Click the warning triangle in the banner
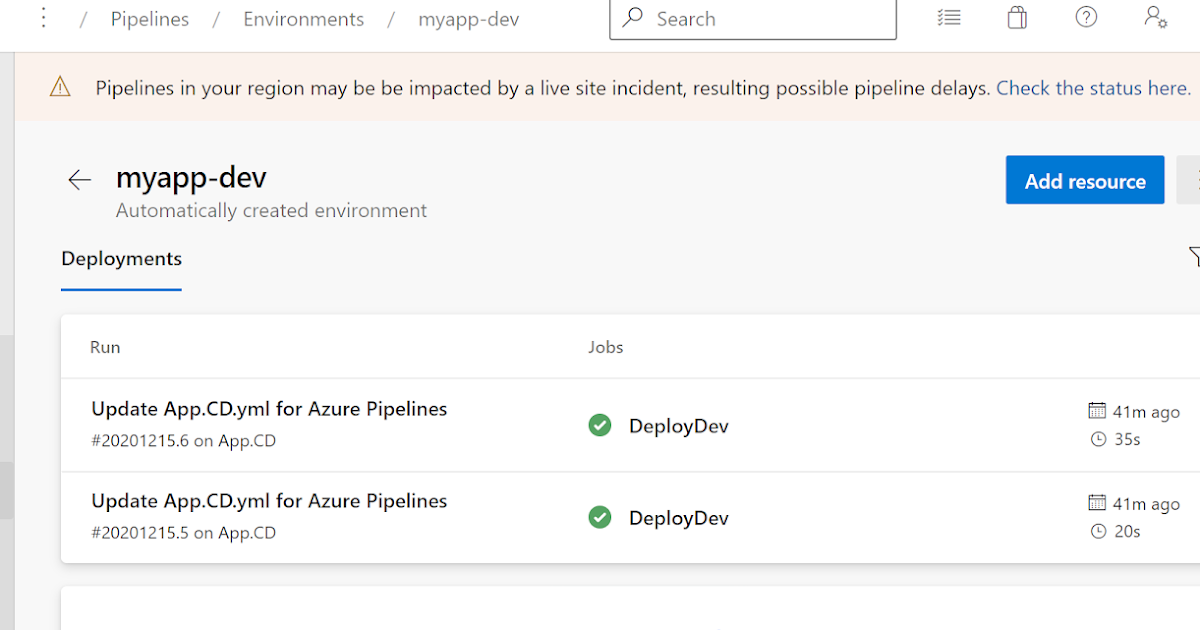The image size is (1200, 630). [60, 87]
